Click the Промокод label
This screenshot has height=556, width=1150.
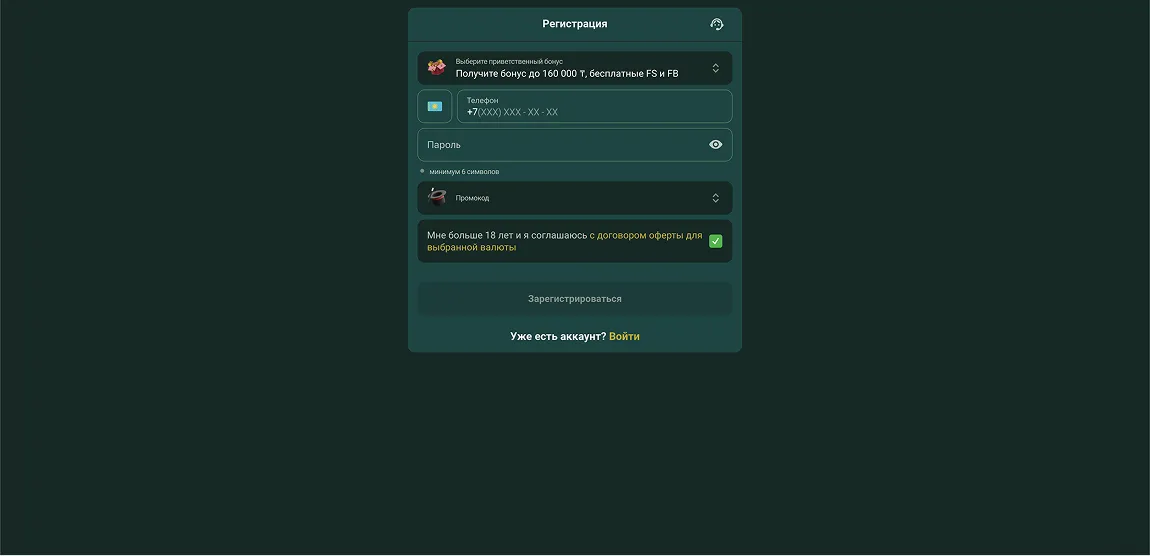pyautogui.click(x=472, y=198)
